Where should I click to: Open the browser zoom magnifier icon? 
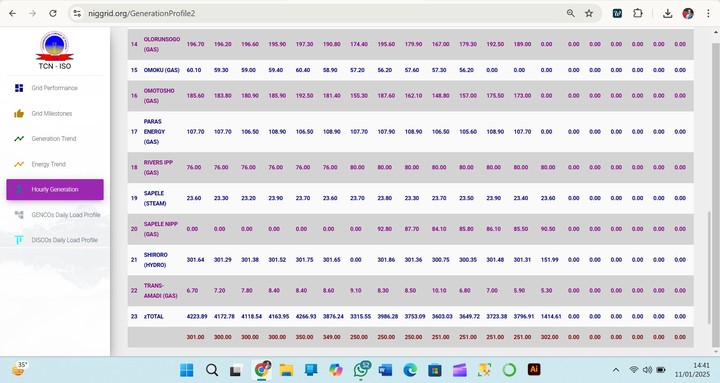(570, 13)
